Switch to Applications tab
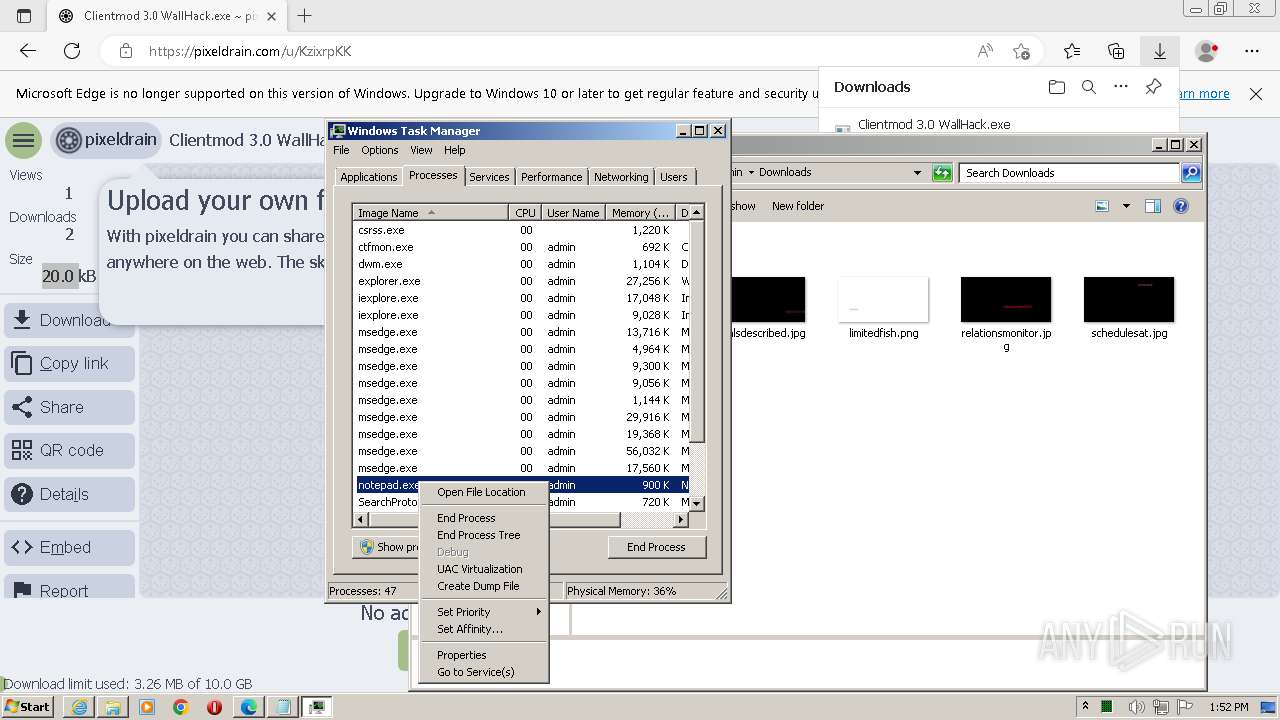Image resolution: width=1280 pixels, height=720 pixels. [368, 177]
